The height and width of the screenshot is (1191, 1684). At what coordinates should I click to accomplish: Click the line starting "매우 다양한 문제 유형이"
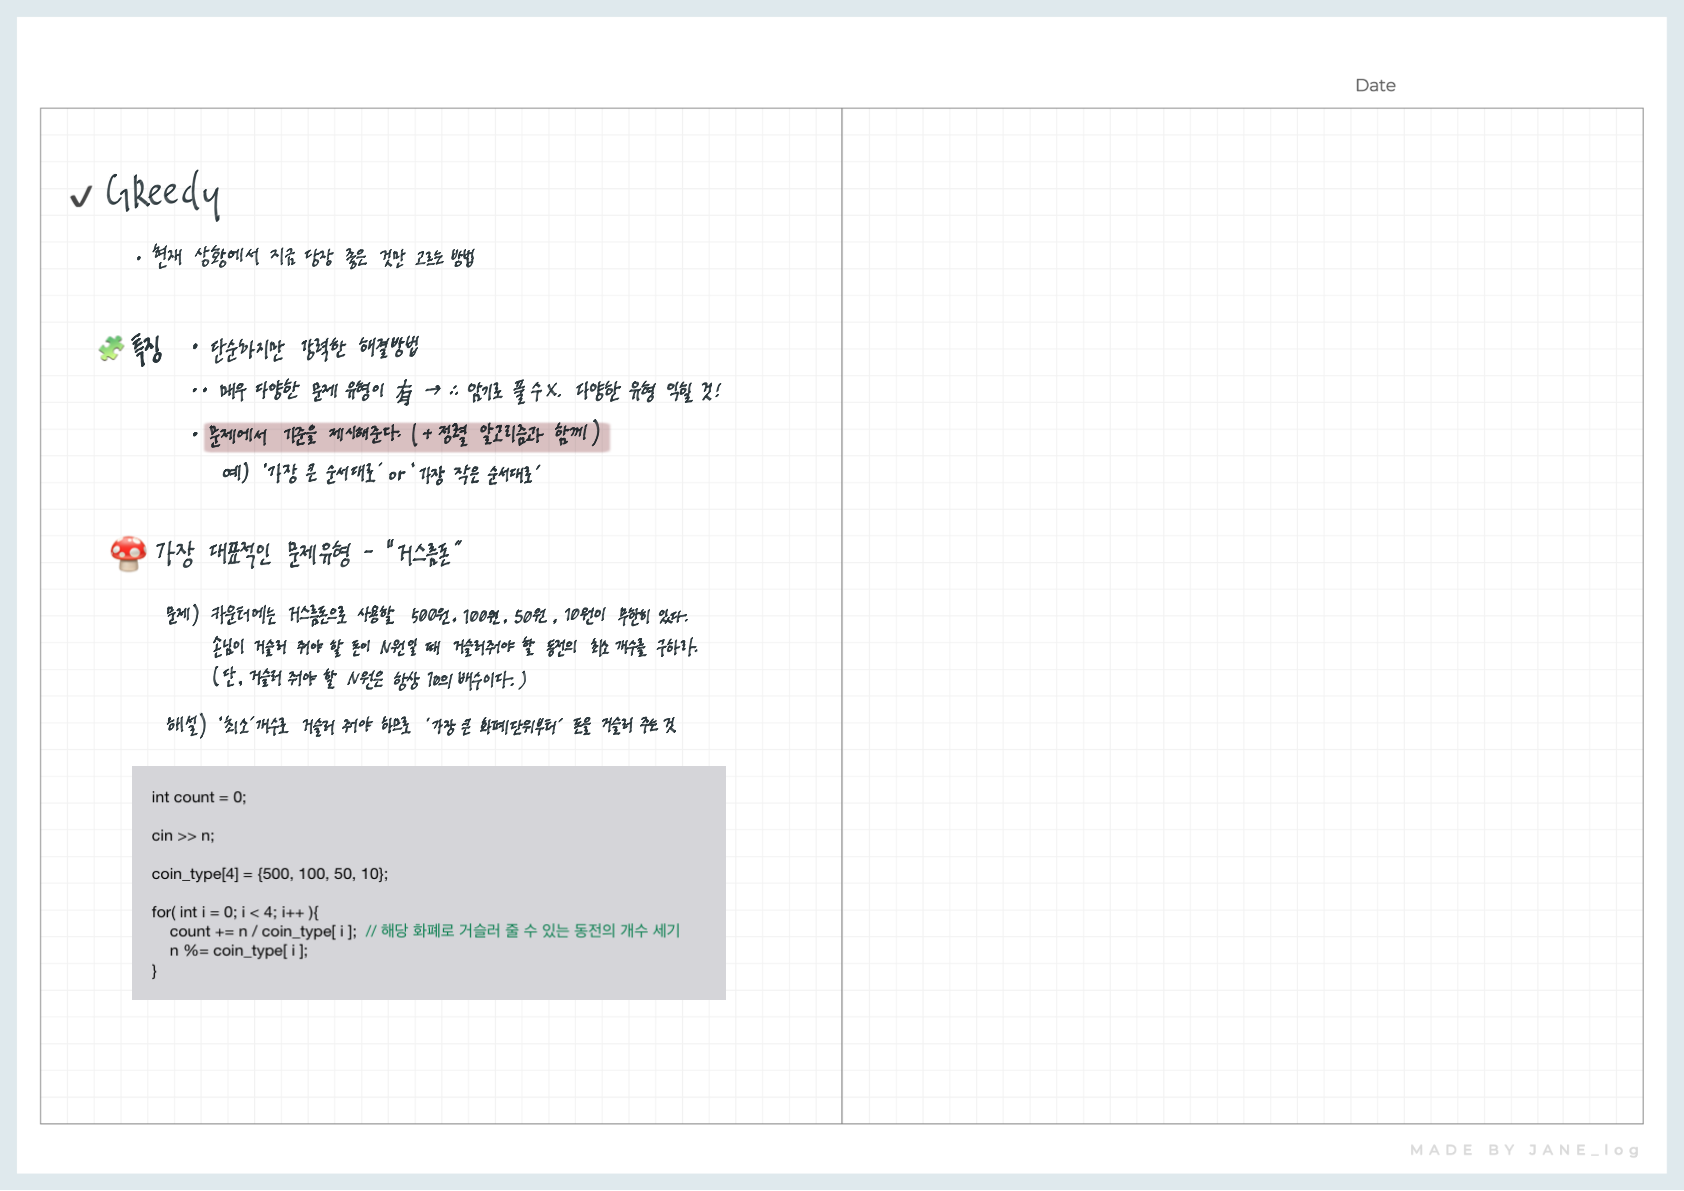point(469,391)
